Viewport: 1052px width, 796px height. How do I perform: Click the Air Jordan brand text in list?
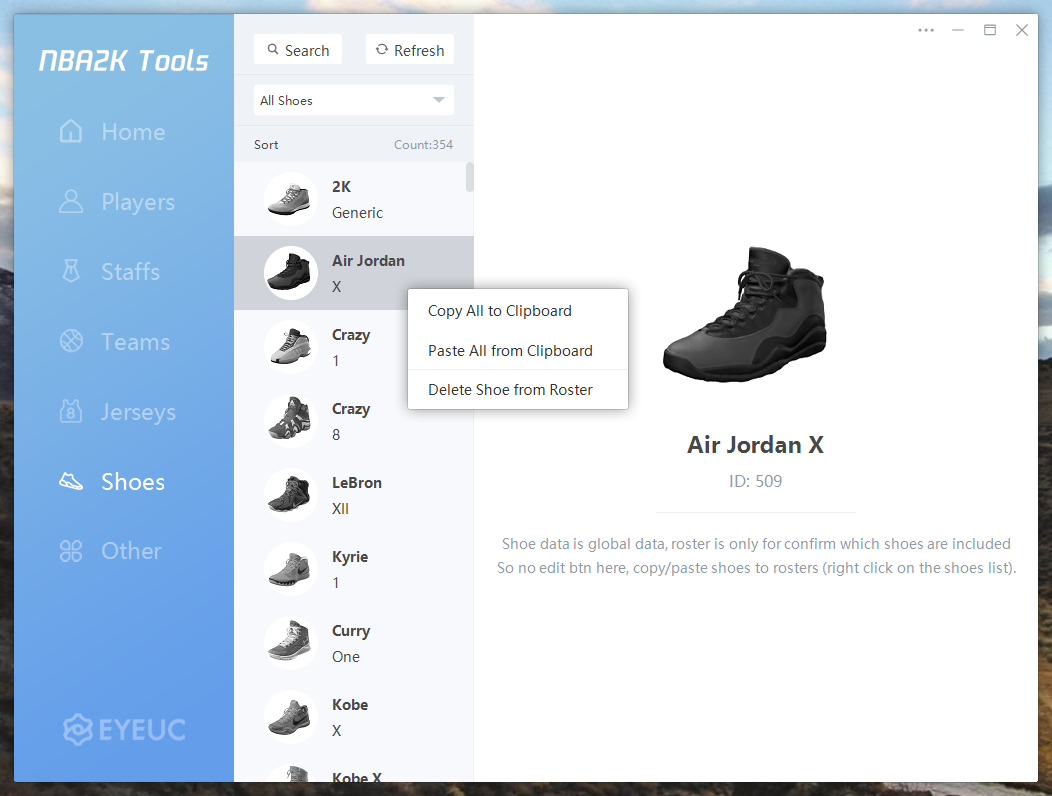pyautogui.click(x=368, y=260)
